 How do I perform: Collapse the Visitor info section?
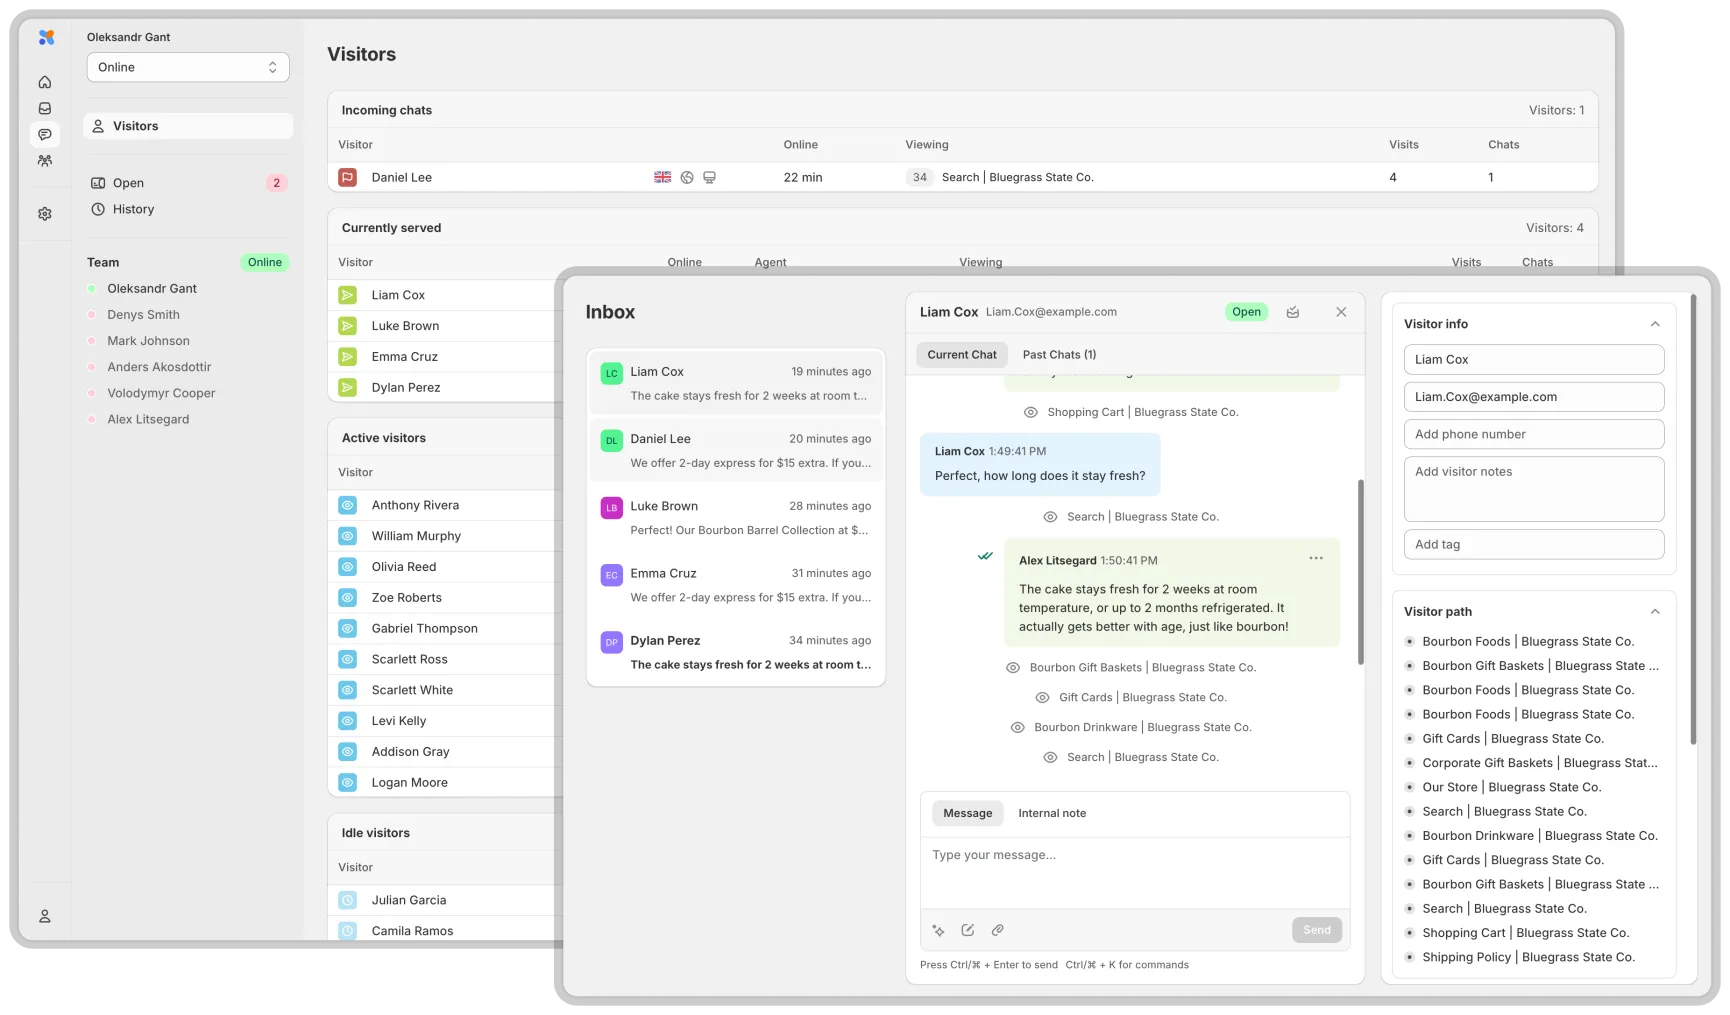coord(1655,324)
